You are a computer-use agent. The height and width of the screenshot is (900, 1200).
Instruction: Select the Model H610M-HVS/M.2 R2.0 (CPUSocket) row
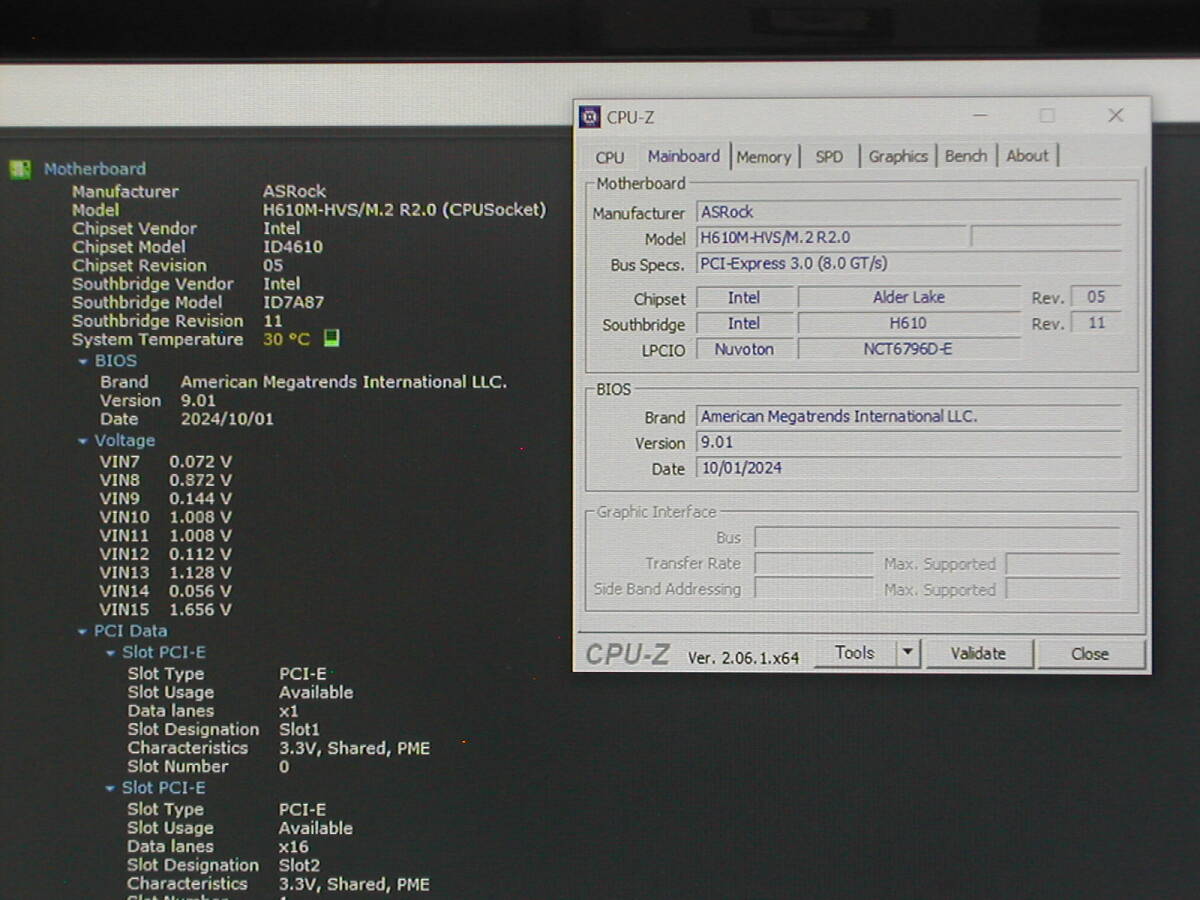tap(309, 210)
